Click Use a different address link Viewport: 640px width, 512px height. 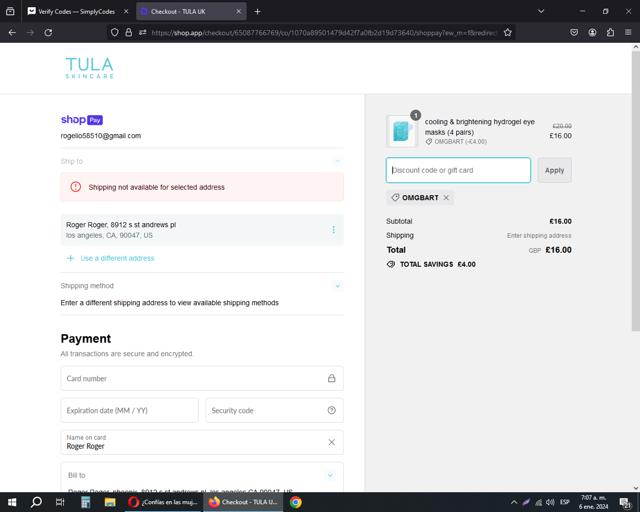[117, 258]
